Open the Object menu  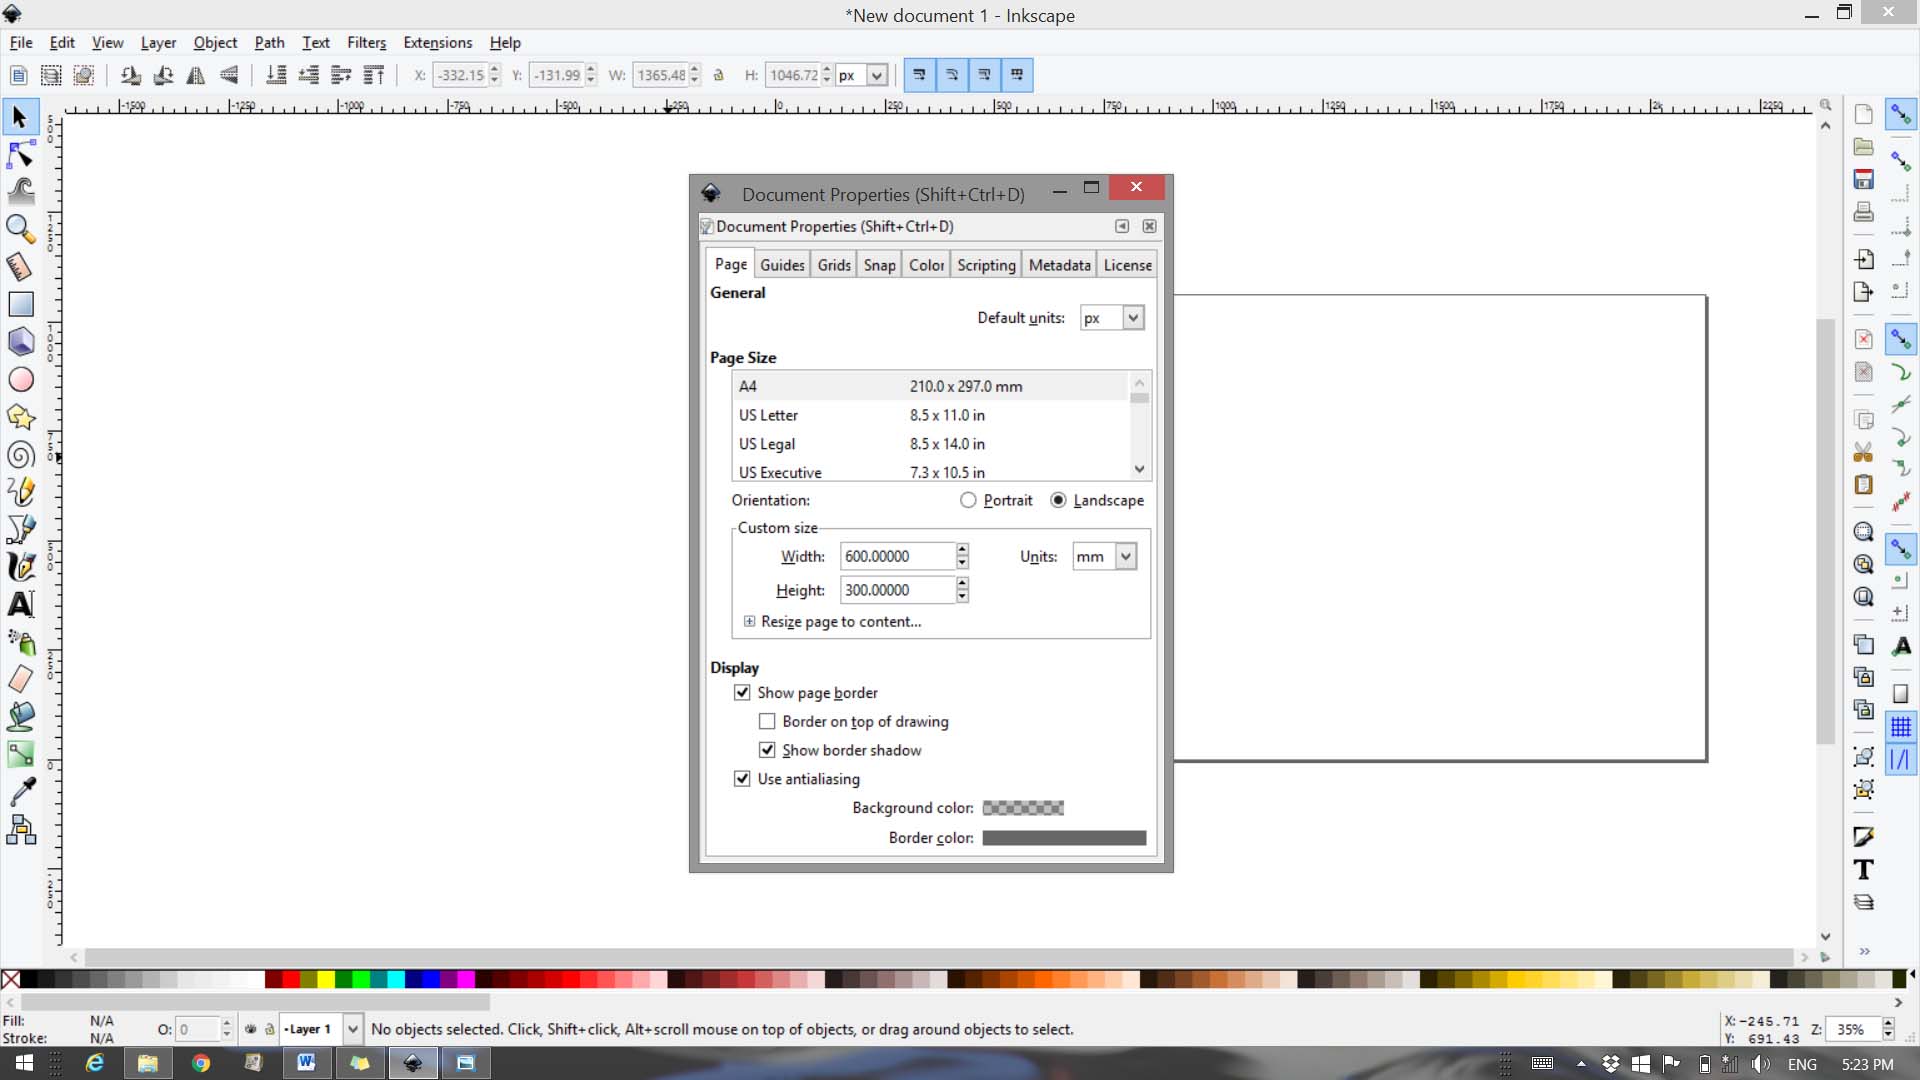tap(215, 42)
